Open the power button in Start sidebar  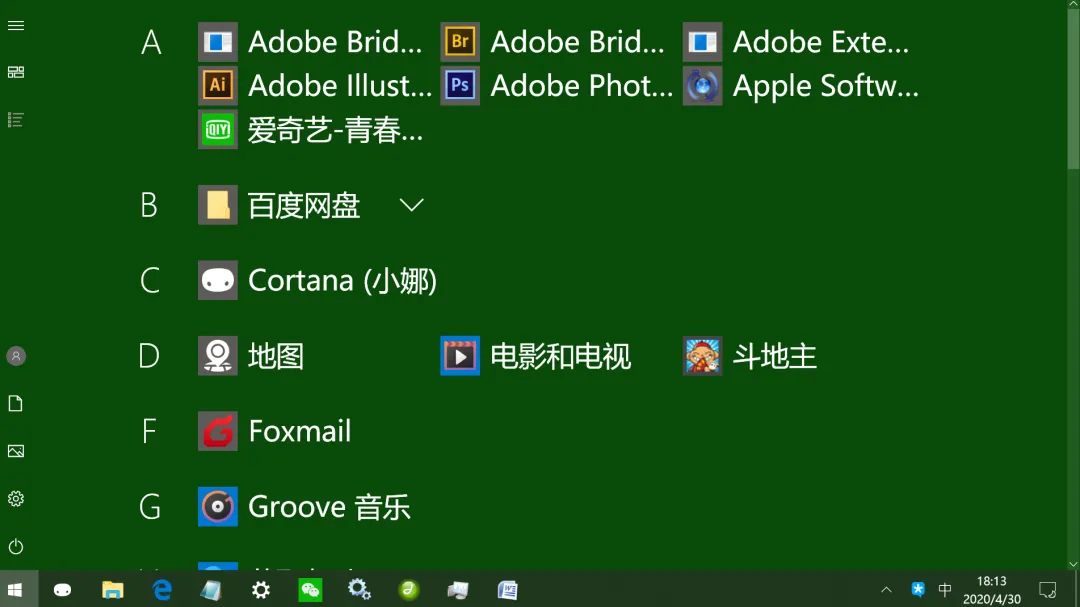coord(15,546)
